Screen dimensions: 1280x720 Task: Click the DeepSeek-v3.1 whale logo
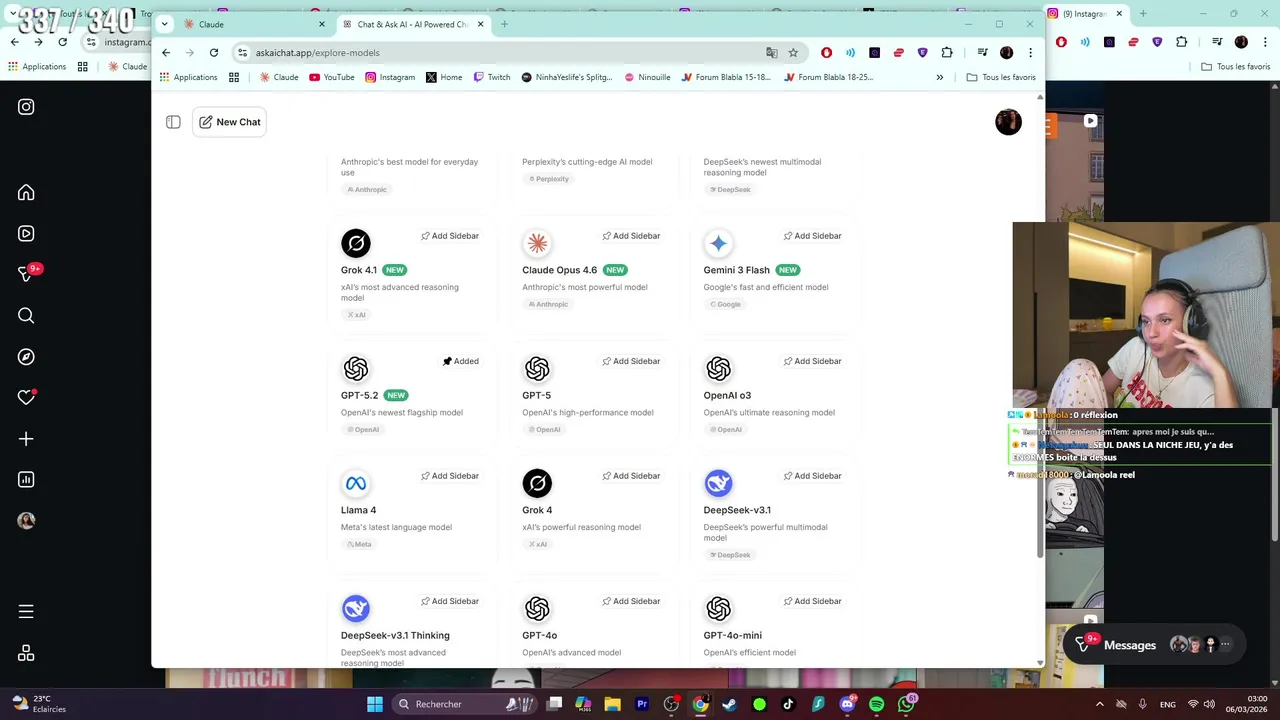point(718,484)
